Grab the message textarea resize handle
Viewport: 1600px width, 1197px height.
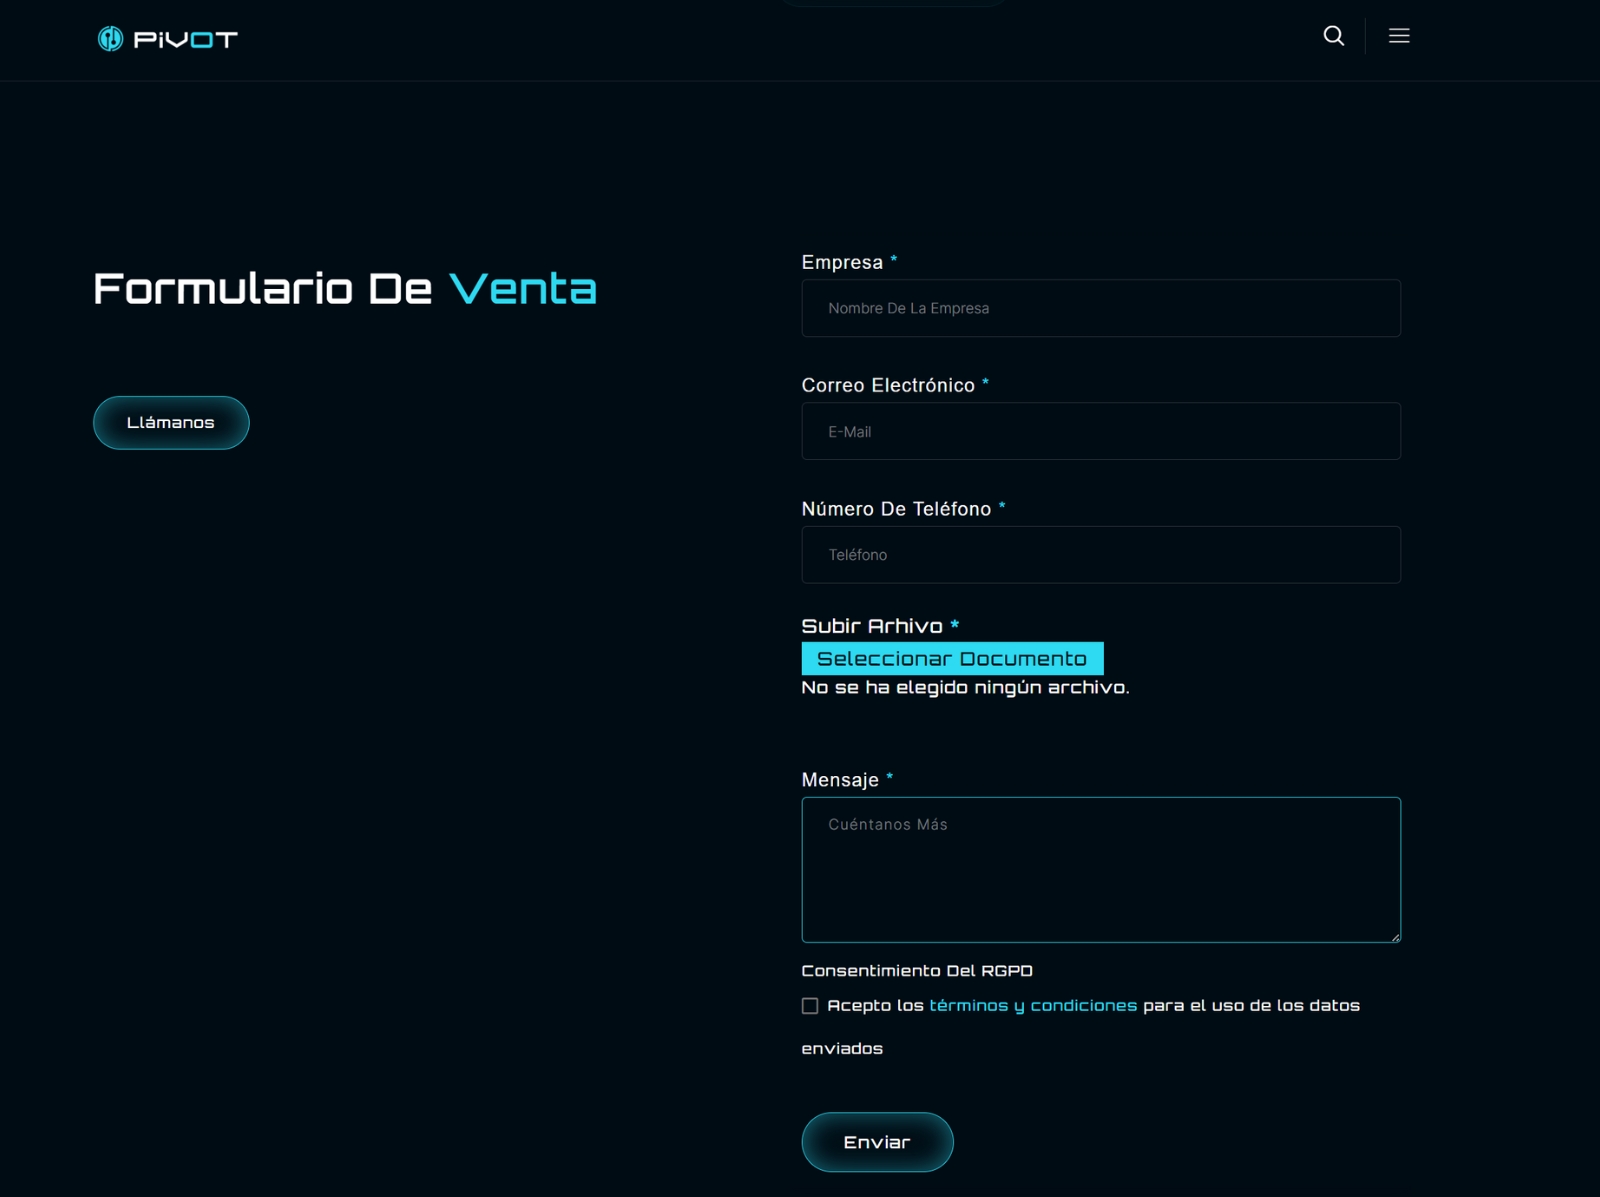coord(1395,937)
